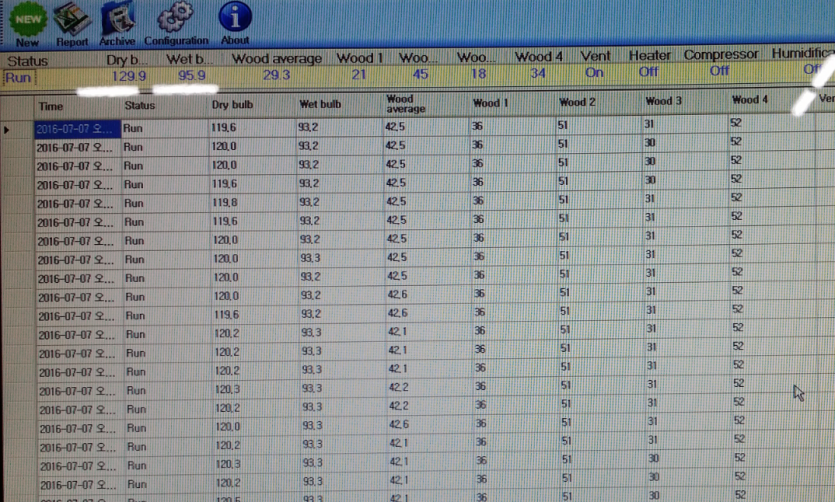Click the Vent On status value
The height and width of the screenshot is (502, 835).
(x=594, y=72)
